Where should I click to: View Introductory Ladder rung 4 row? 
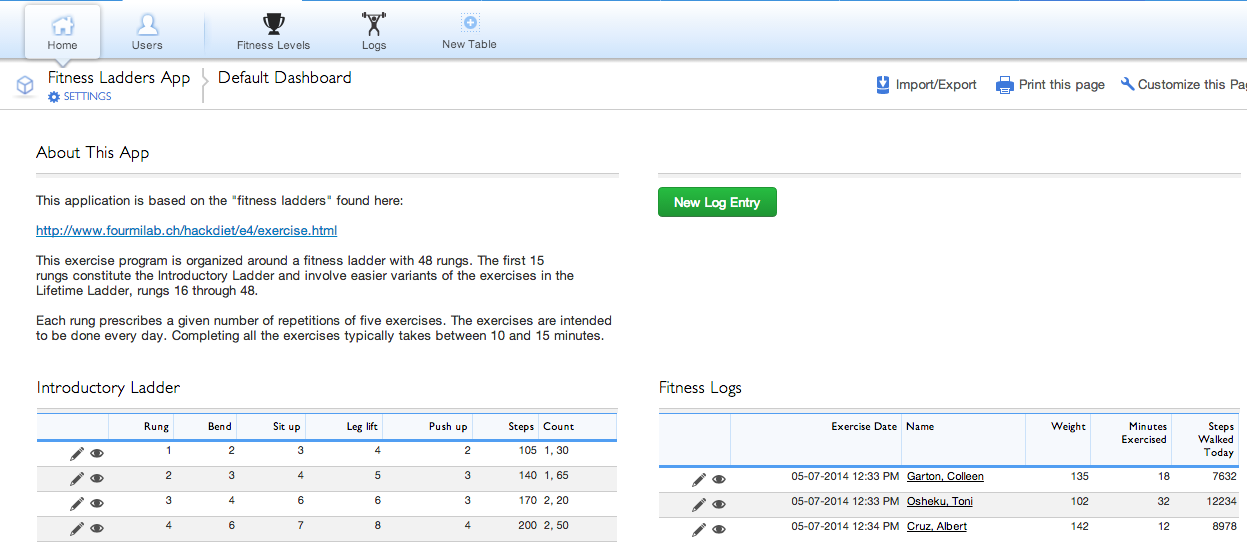pos(97,528)
